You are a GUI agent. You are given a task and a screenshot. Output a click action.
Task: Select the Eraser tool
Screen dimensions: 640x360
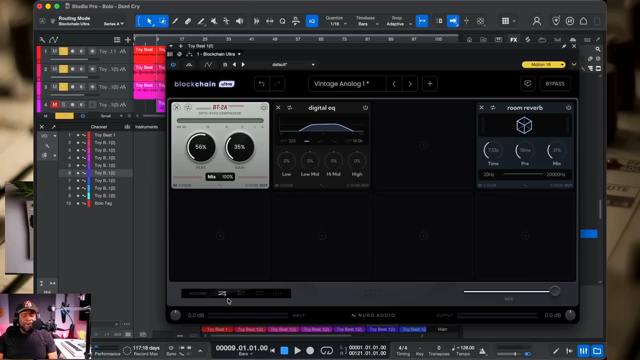(x=188, y=21)
